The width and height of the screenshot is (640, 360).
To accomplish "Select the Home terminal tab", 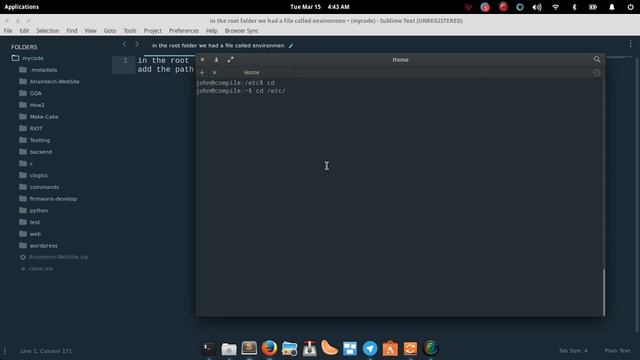I will (x=251, y=73).
